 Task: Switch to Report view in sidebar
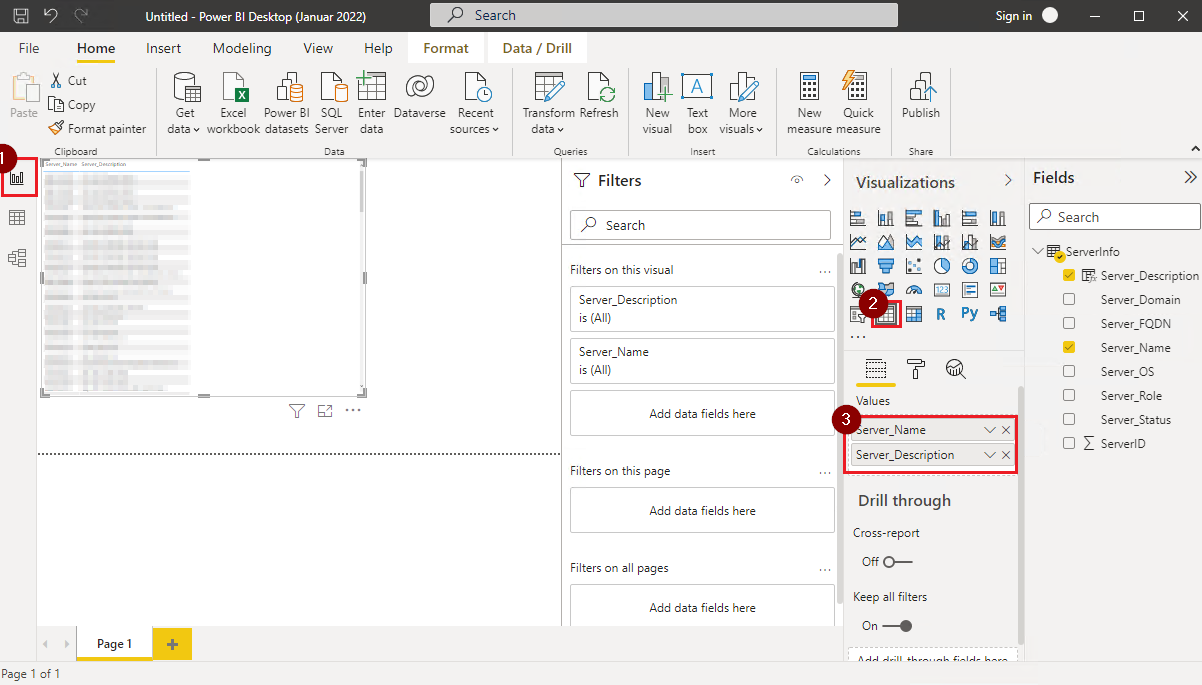click(x=17, y=177)
